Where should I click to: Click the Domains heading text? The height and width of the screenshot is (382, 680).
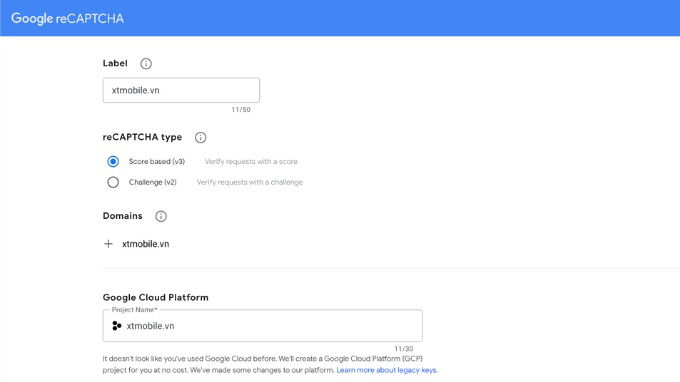click(x=123, y=216)
